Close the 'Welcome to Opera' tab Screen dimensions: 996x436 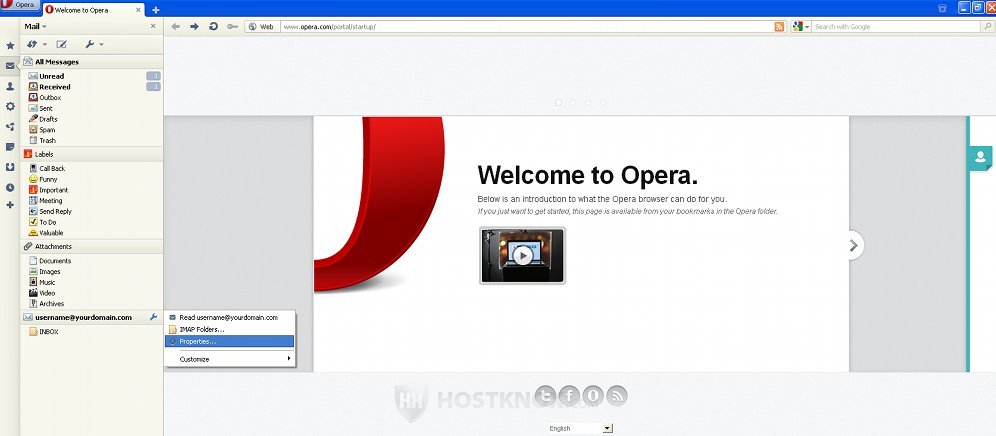(140, 10)
